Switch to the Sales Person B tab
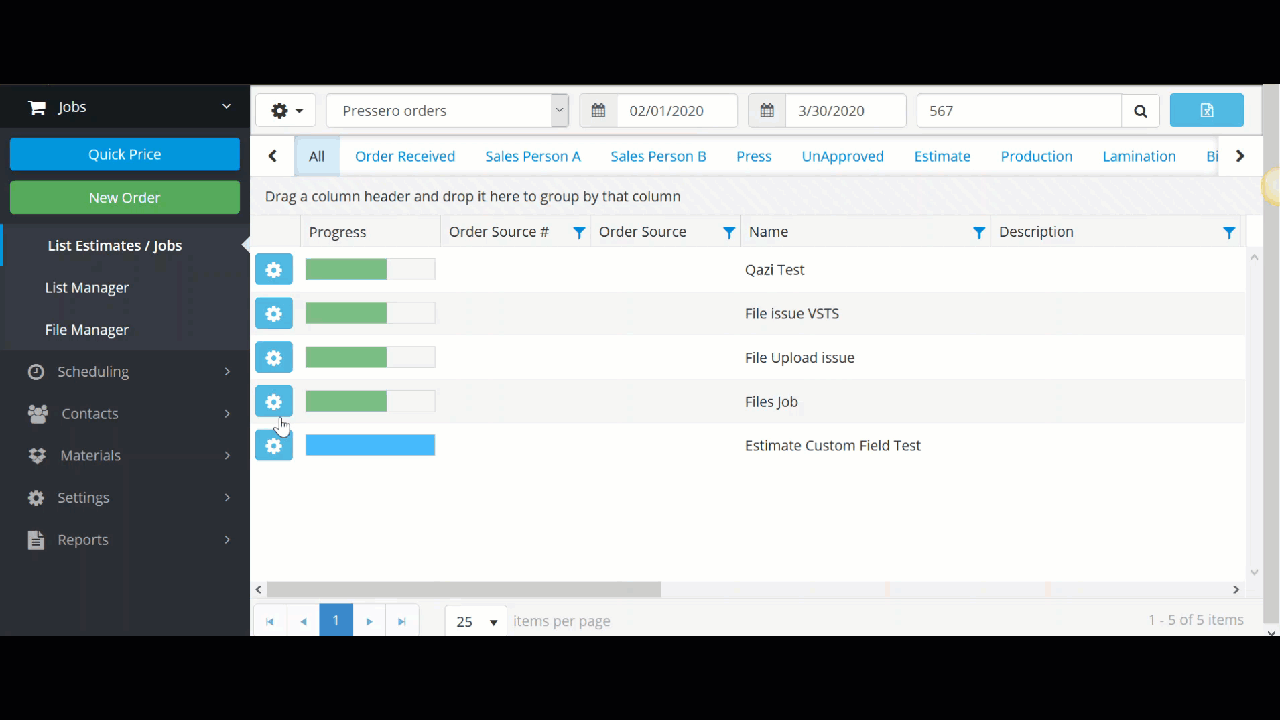 (658, 156)
